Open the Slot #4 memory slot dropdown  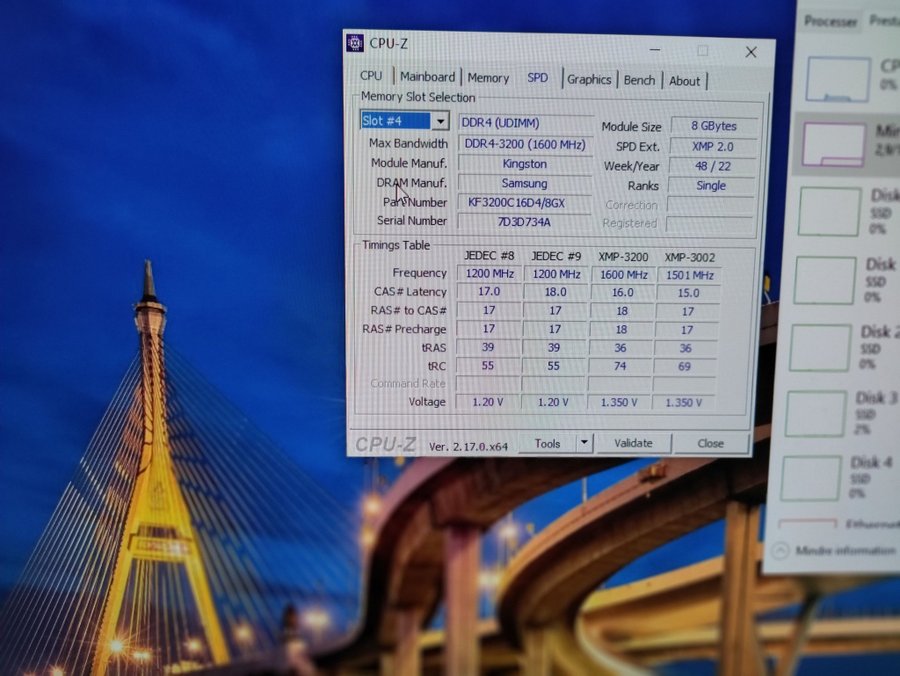[x=404, y=121]
